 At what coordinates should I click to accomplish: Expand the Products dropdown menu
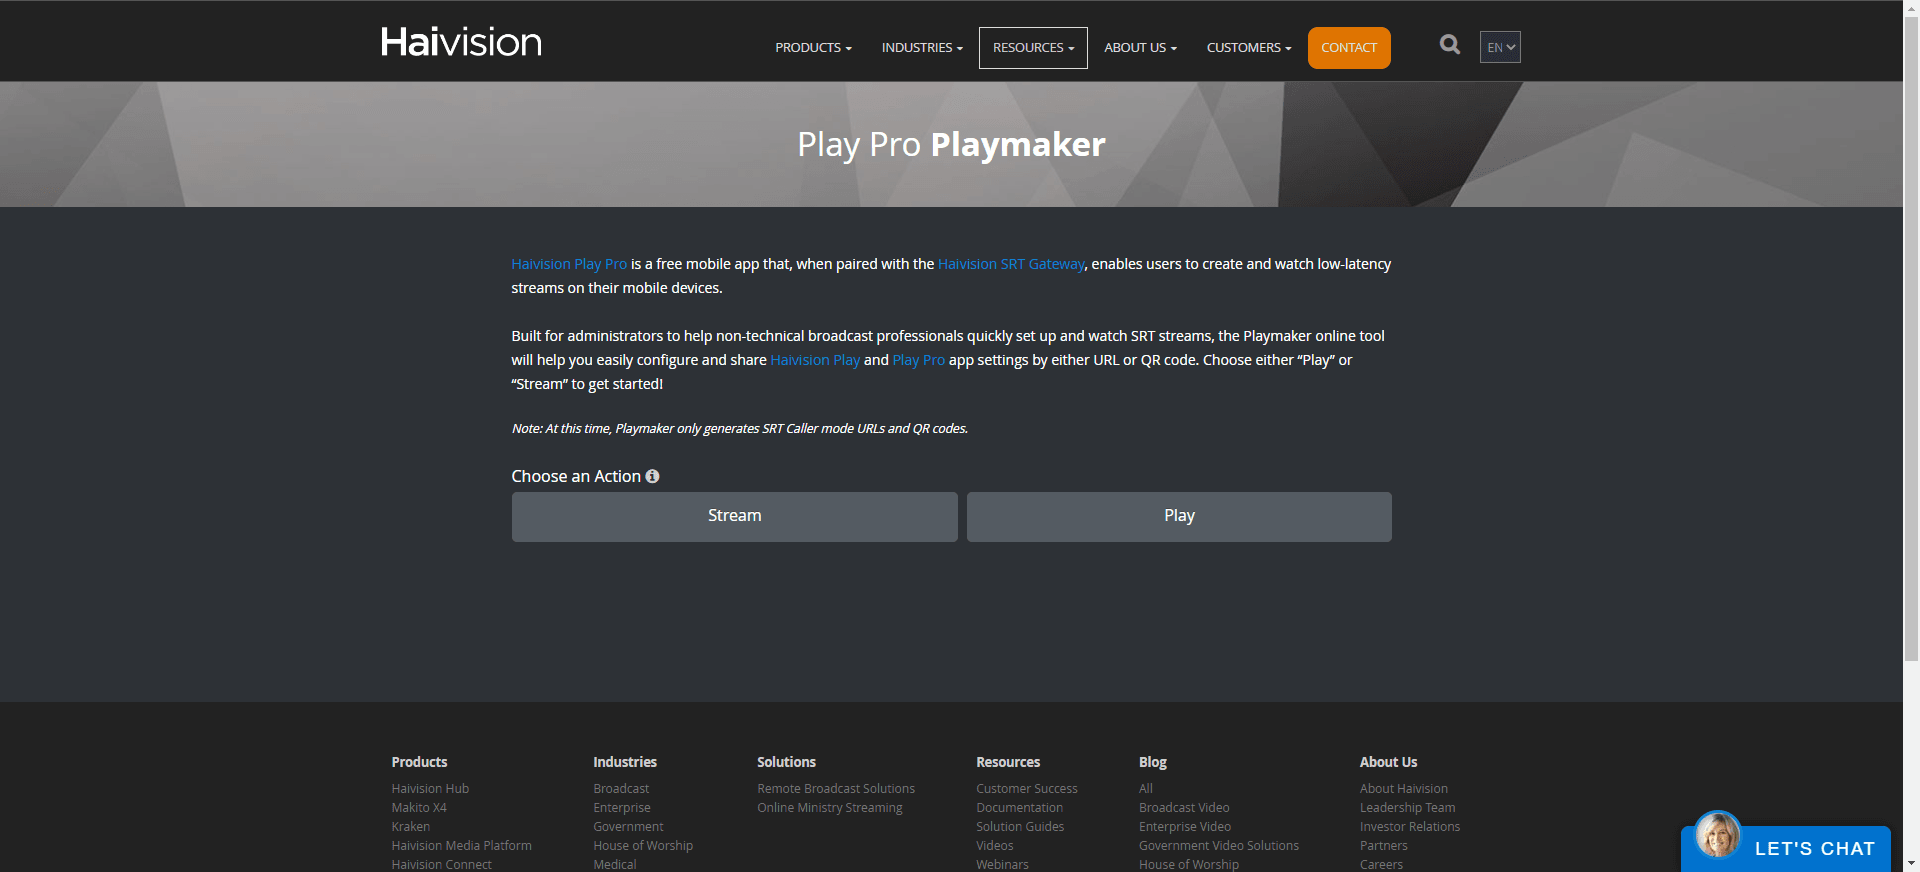(x=813, y=48)
